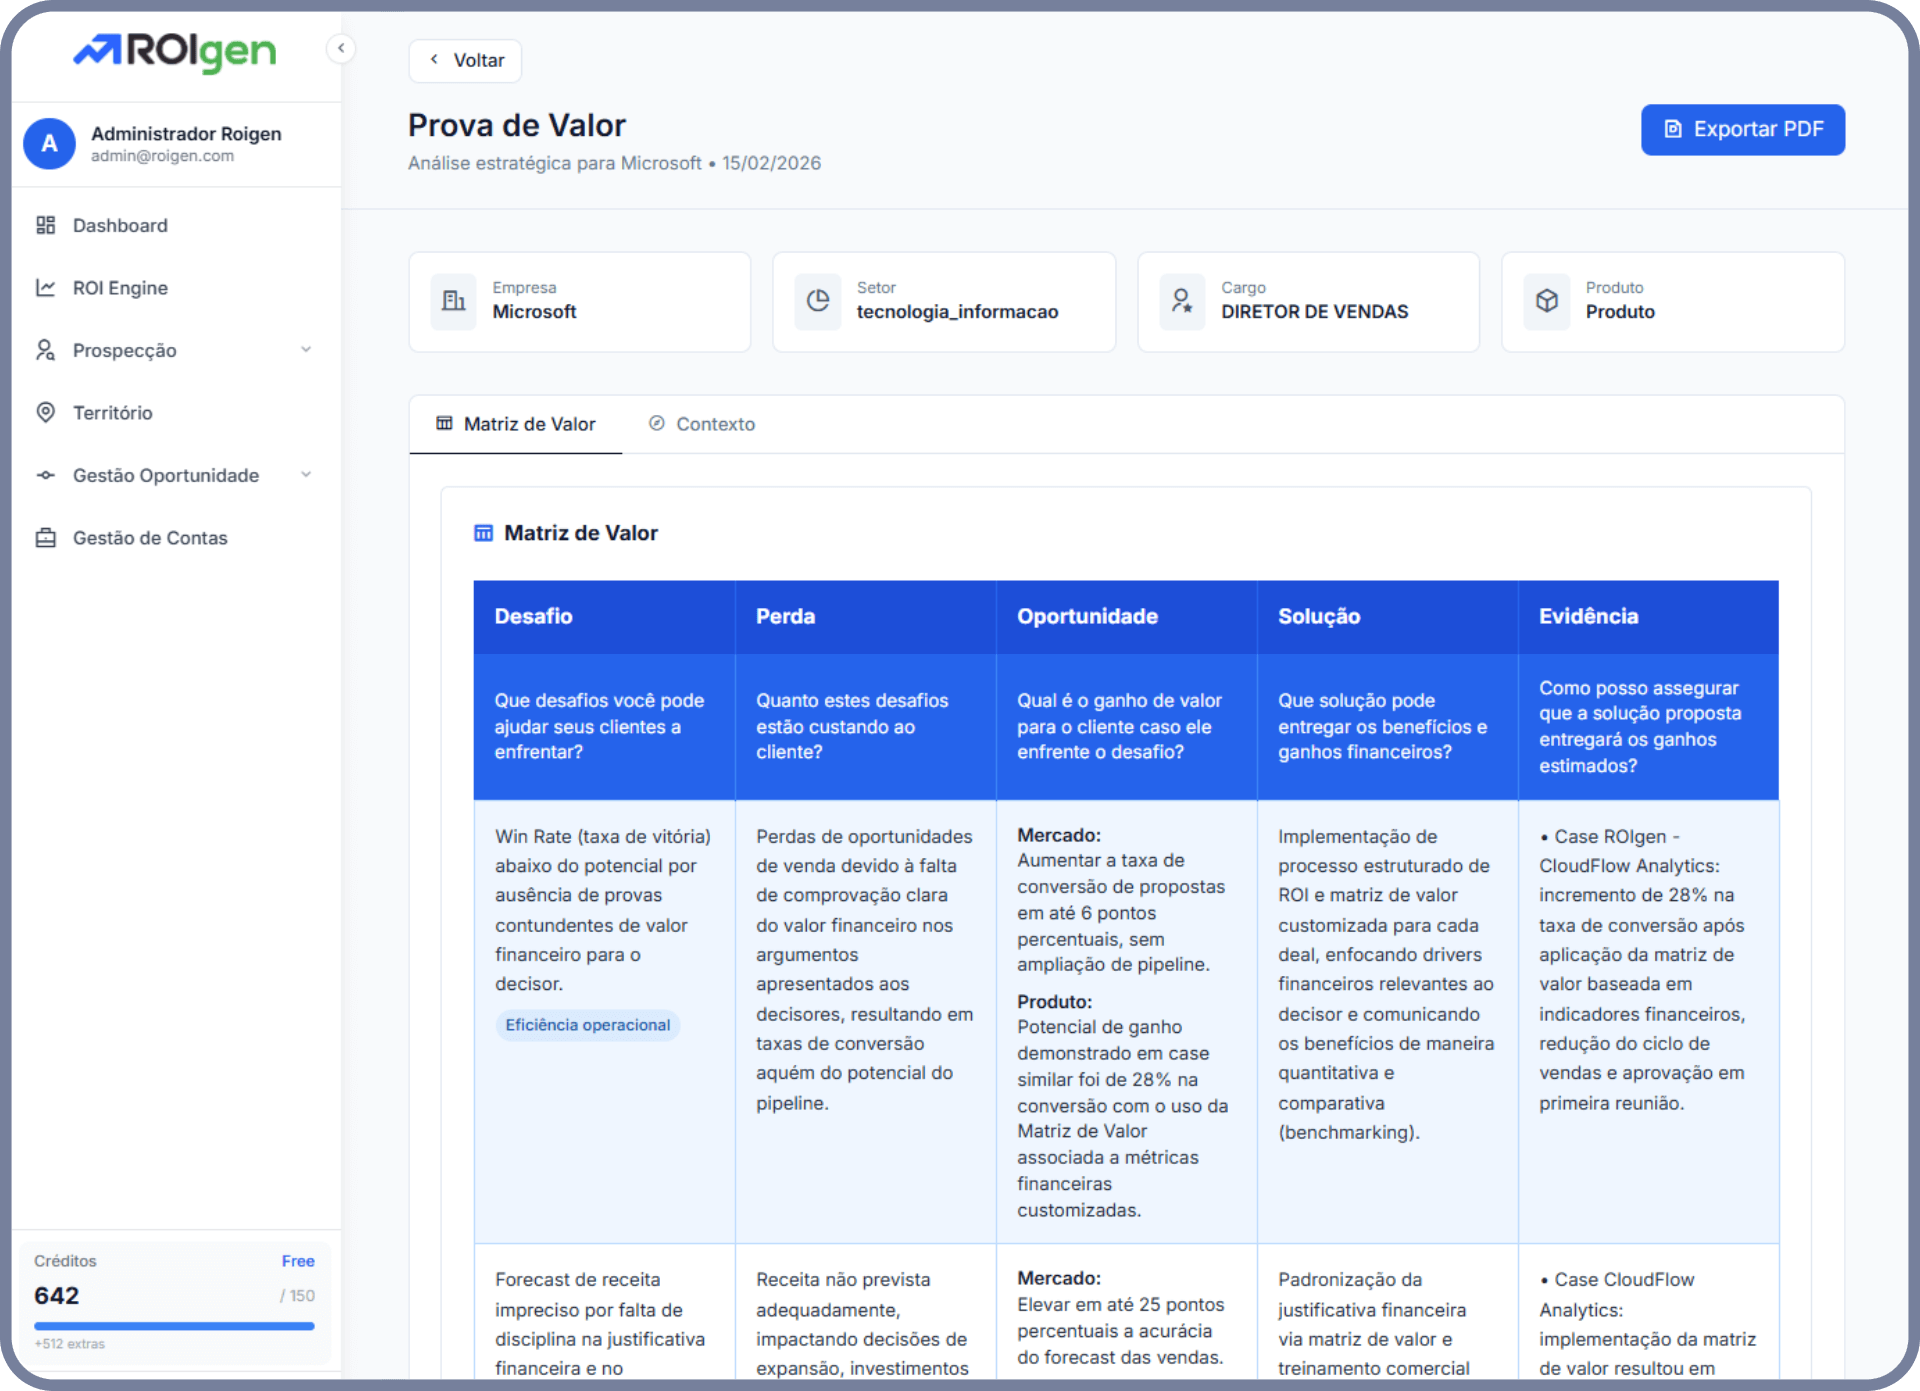
Task: Click the Matriz de Valor table icon heading
Action: 483,533
